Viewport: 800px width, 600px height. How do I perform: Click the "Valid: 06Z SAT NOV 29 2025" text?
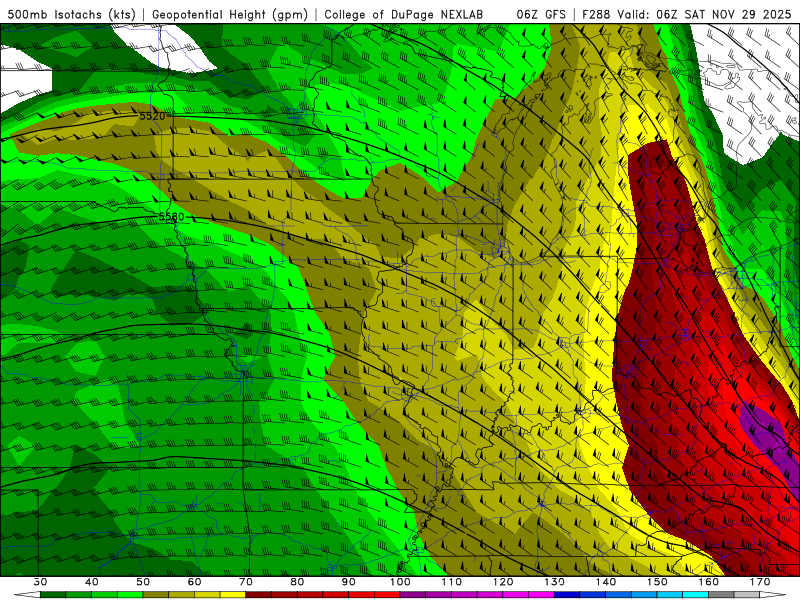705,14
